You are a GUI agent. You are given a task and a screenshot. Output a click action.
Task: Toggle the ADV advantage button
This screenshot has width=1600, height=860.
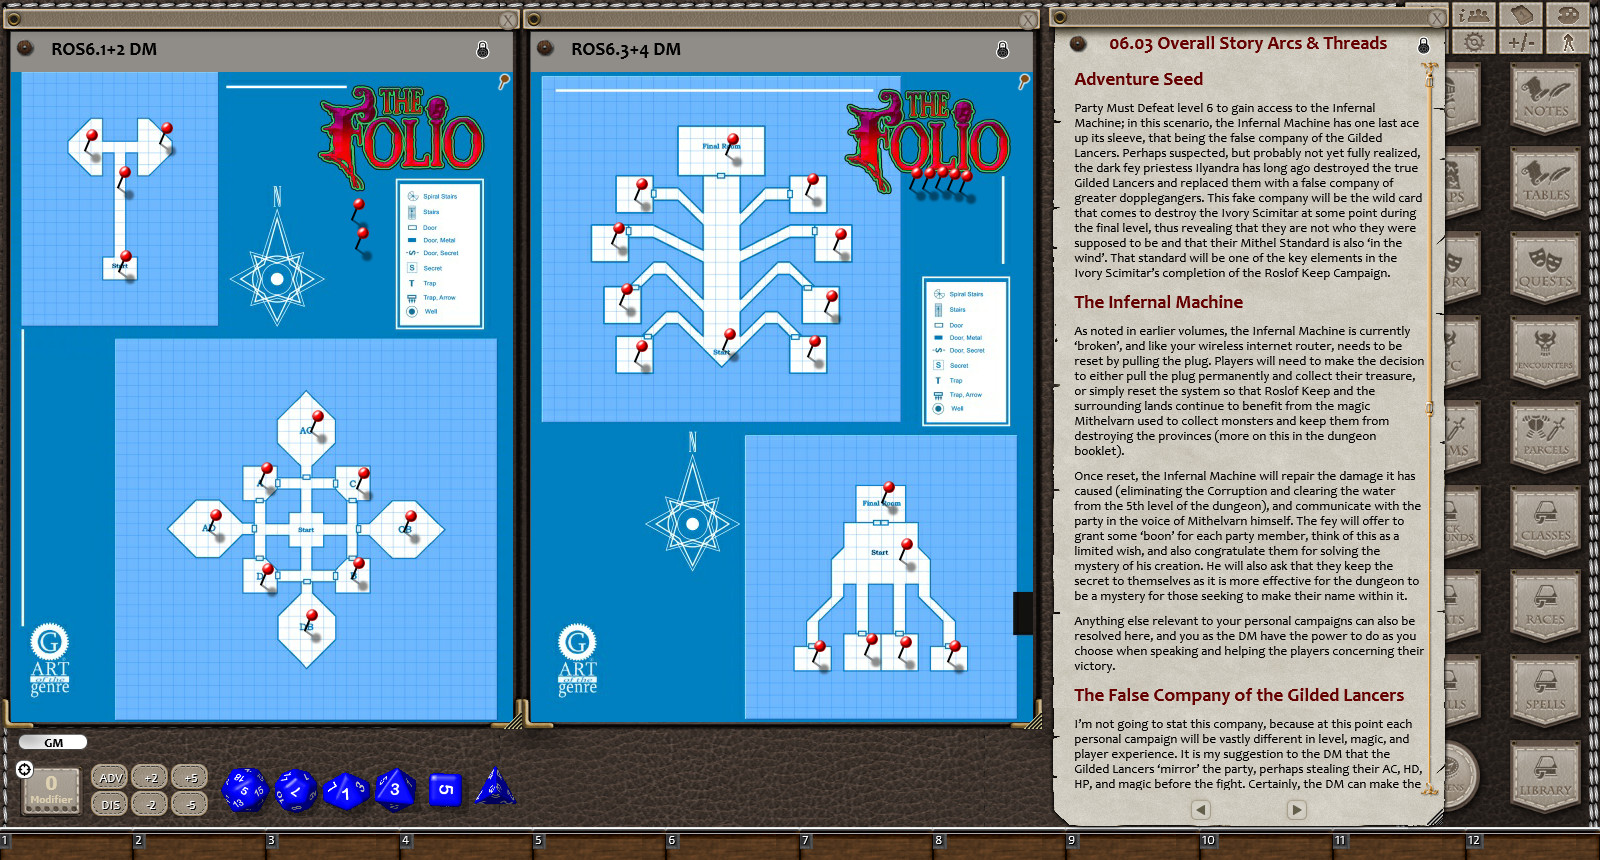[110, 778]
